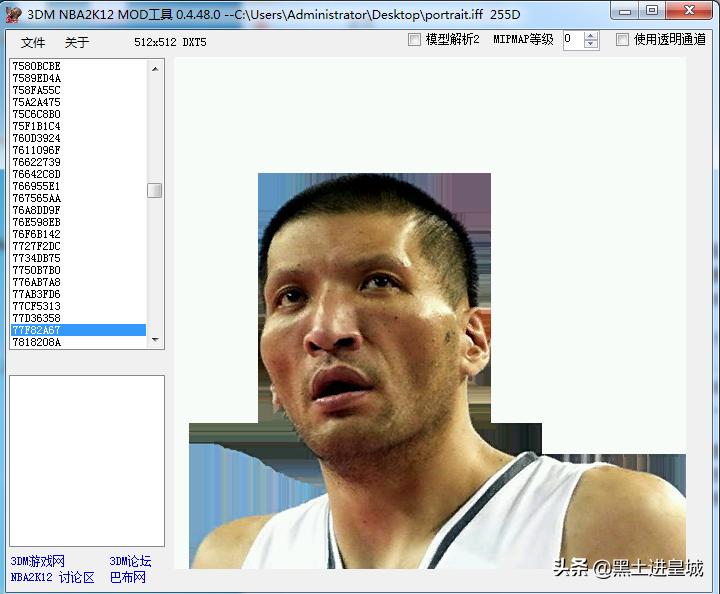Select entry 77D36358 in the list

tap(78, 318)
